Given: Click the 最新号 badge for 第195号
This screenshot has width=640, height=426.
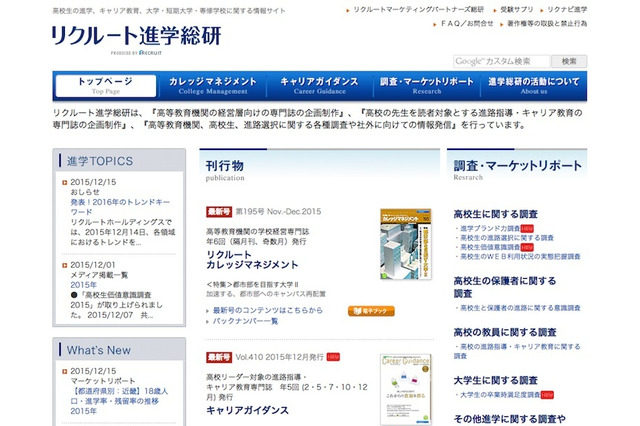Looking at the screenshot, I should 219,211.
